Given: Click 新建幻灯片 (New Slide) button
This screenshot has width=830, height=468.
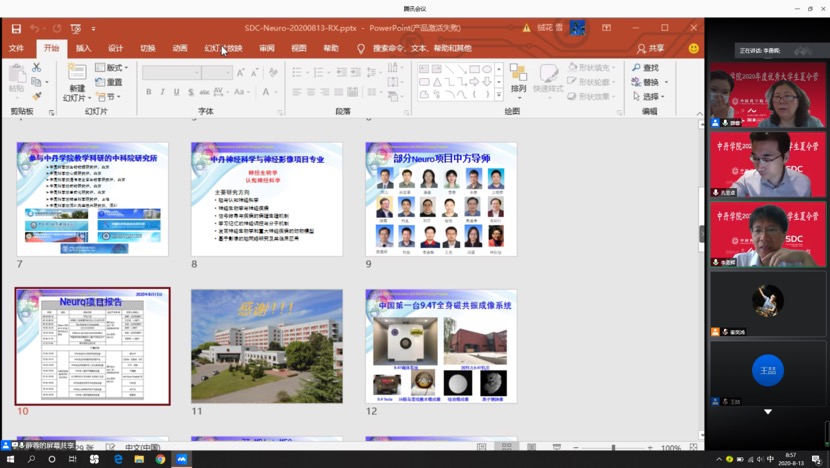Looking at the screenshot, I should point(77,83).
